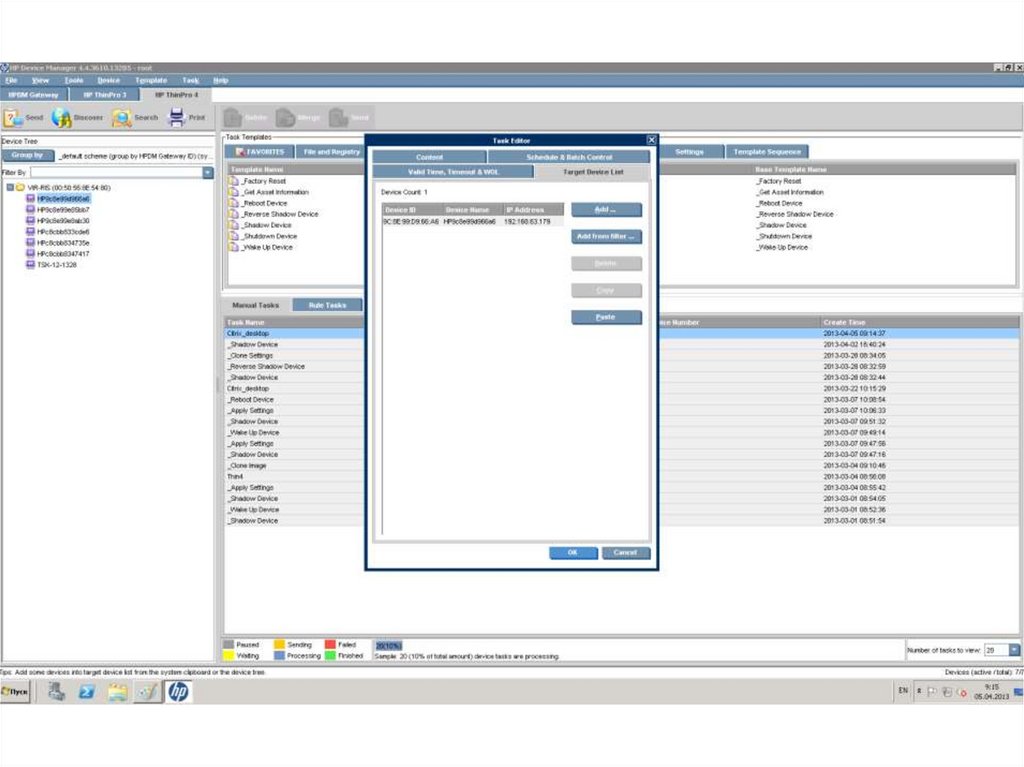The image size is (1024, 767).
Task: Switch to the HP ThinPro 4 tab
Action: (176, 95)
